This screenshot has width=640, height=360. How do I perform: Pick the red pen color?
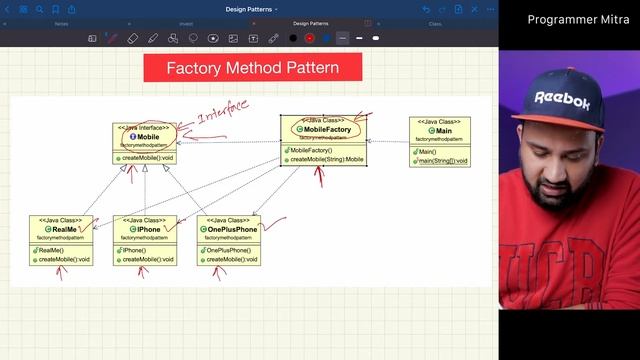309,38
